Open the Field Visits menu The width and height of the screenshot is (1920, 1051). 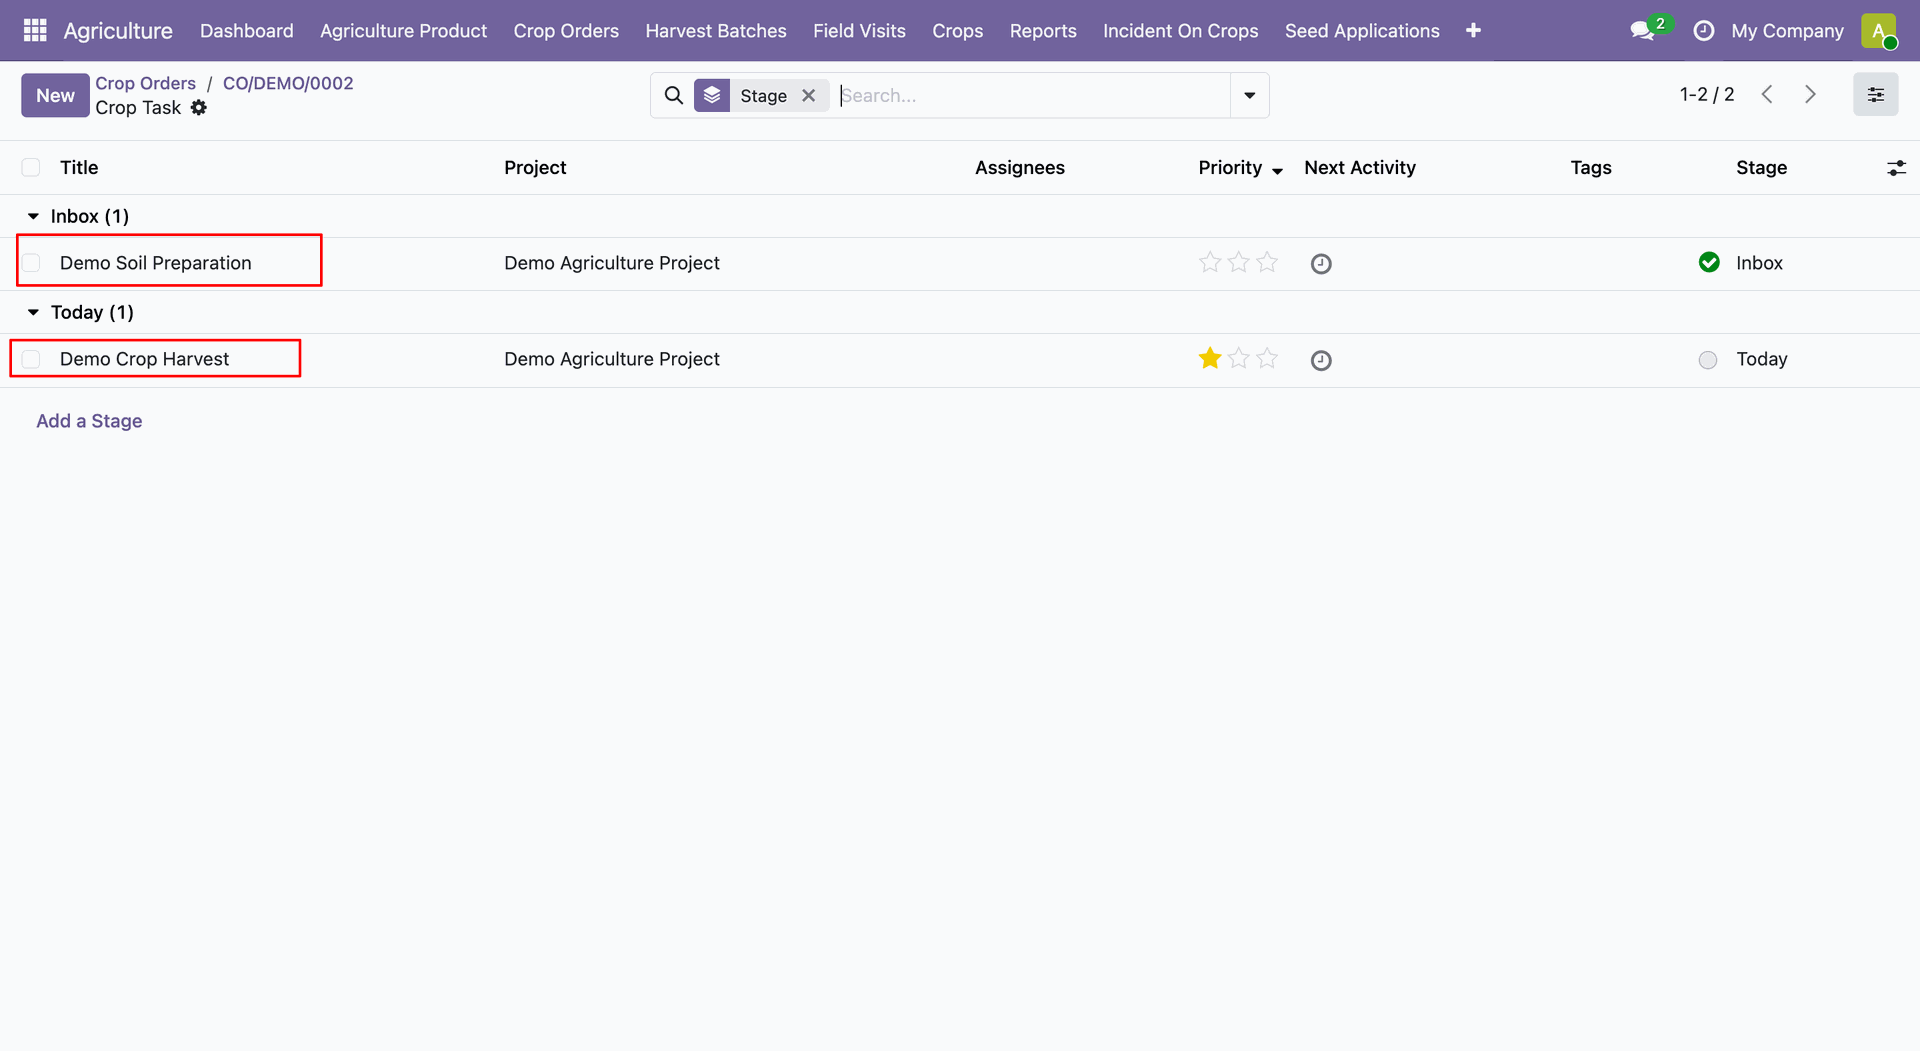coord(859,31)
